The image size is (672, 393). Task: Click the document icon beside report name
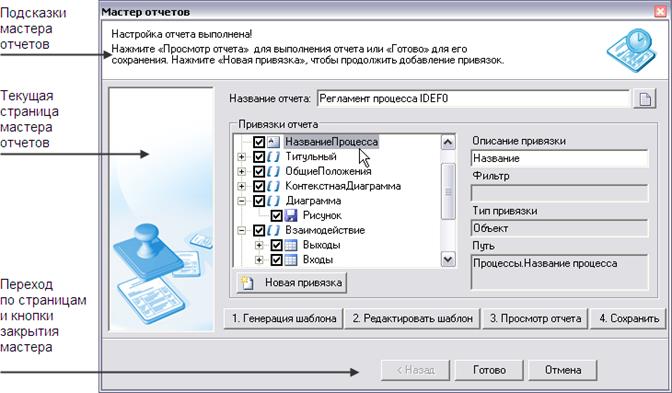tap(645, 99)
